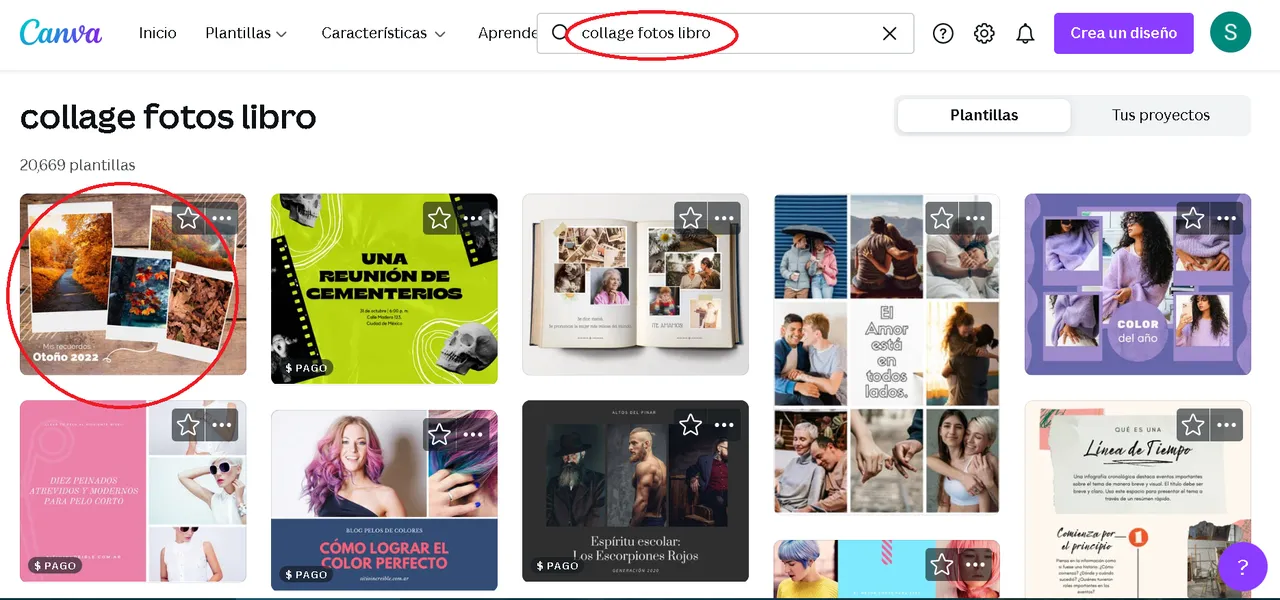The height and width of the screenshot is (600, 1280).
Task: Open more options on Espíritu escolar template
Action: [724, 425]
